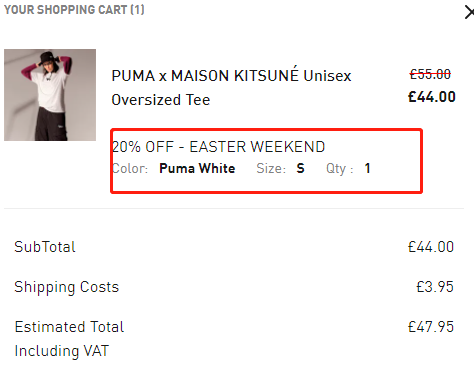The height and width of the screenshot is (373, 474).
Task: Select the SubTotal £44.00 amount
Action: 431,247
